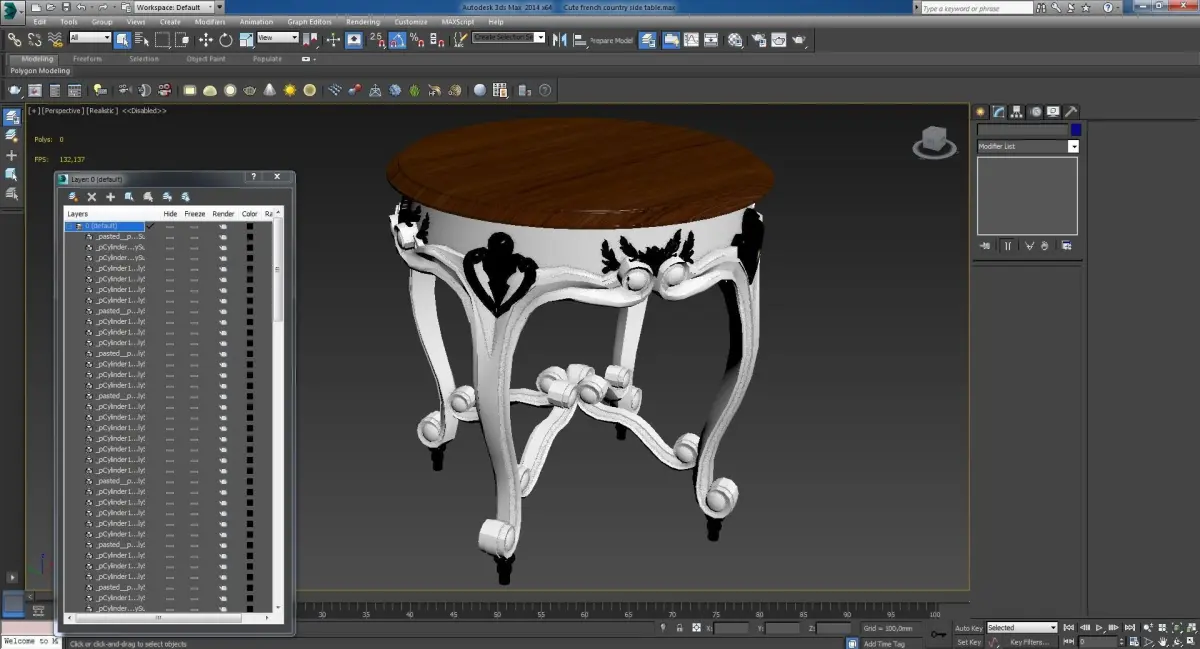Click the Key Filters button
Viewport: 1200px width, 649px height.
[1030, 642]
